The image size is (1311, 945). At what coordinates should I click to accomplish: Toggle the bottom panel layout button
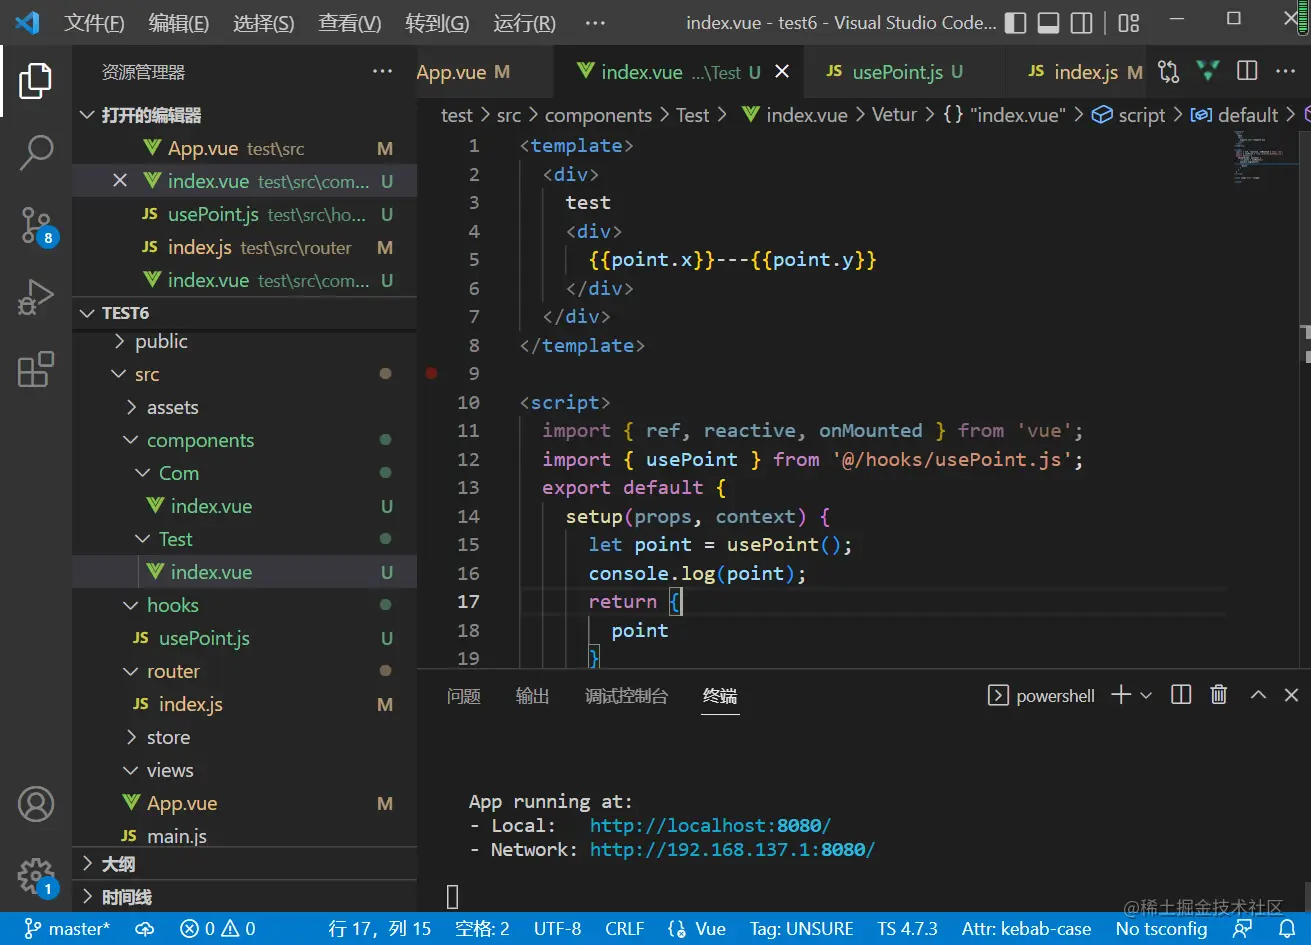click(x=1048, y=22)
